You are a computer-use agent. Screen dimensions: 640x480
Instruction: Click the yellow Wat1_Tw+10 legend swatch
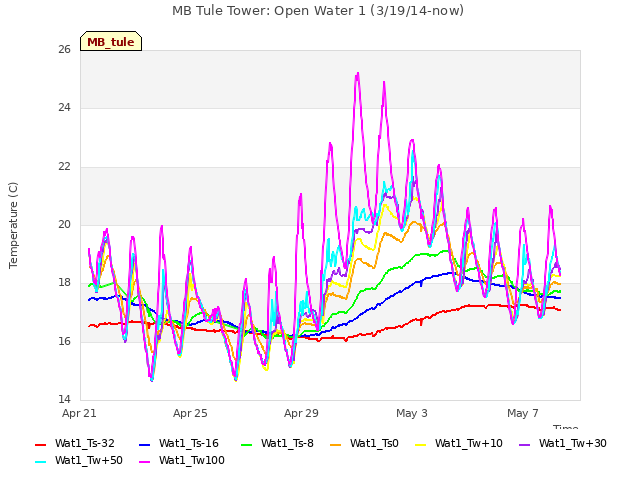coord(420,444)
